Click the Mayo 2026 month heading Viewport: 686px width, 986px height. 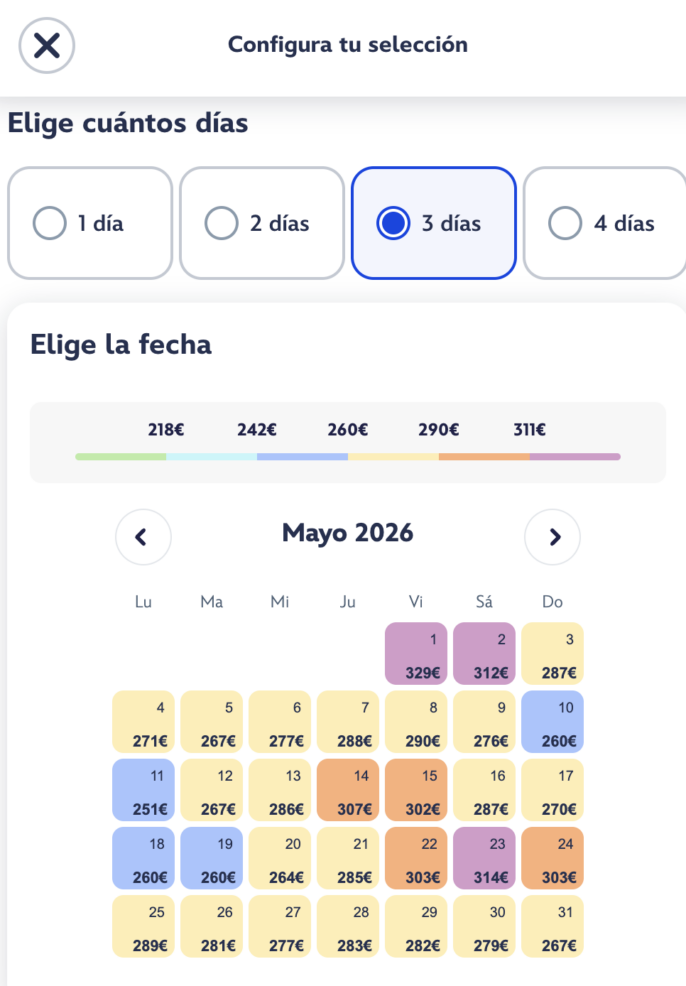pyautogui.click(x=347, y=533)
